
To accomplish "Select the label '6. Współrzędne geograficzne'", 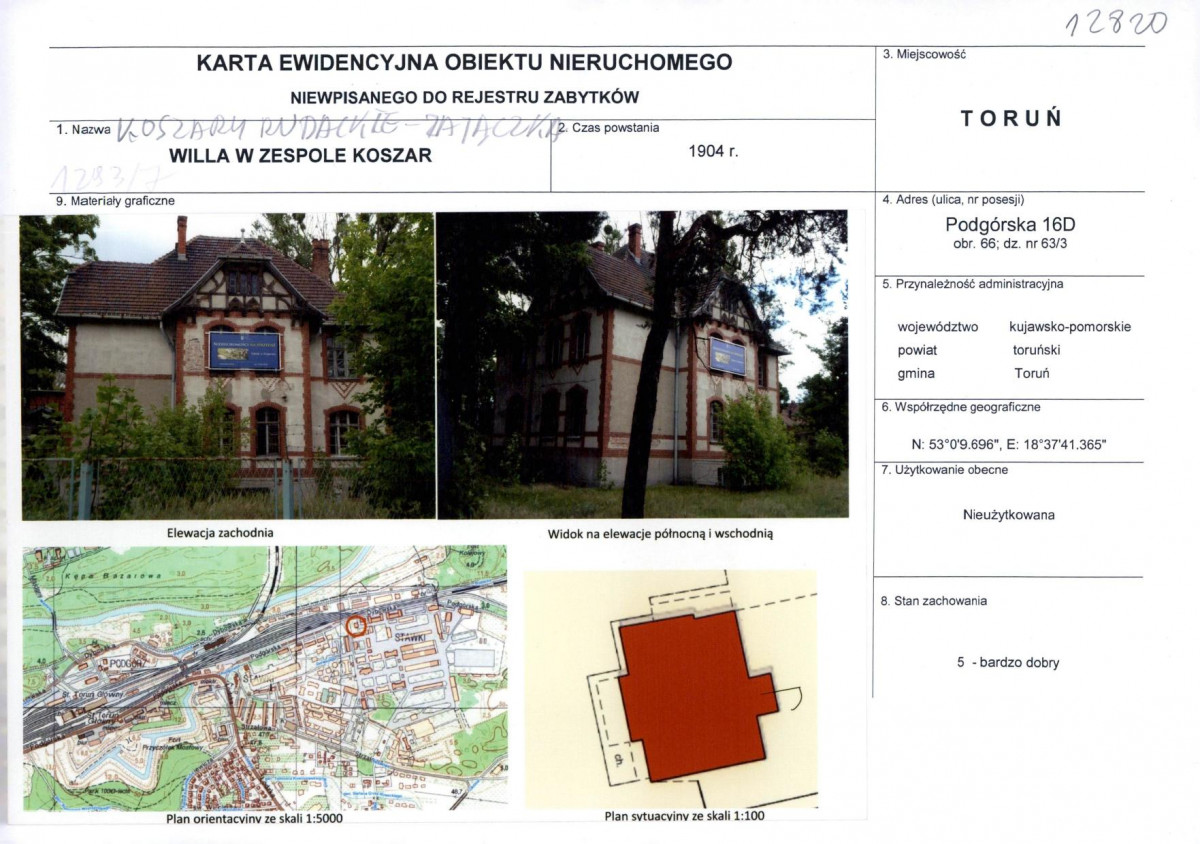I will click(961, 408).
